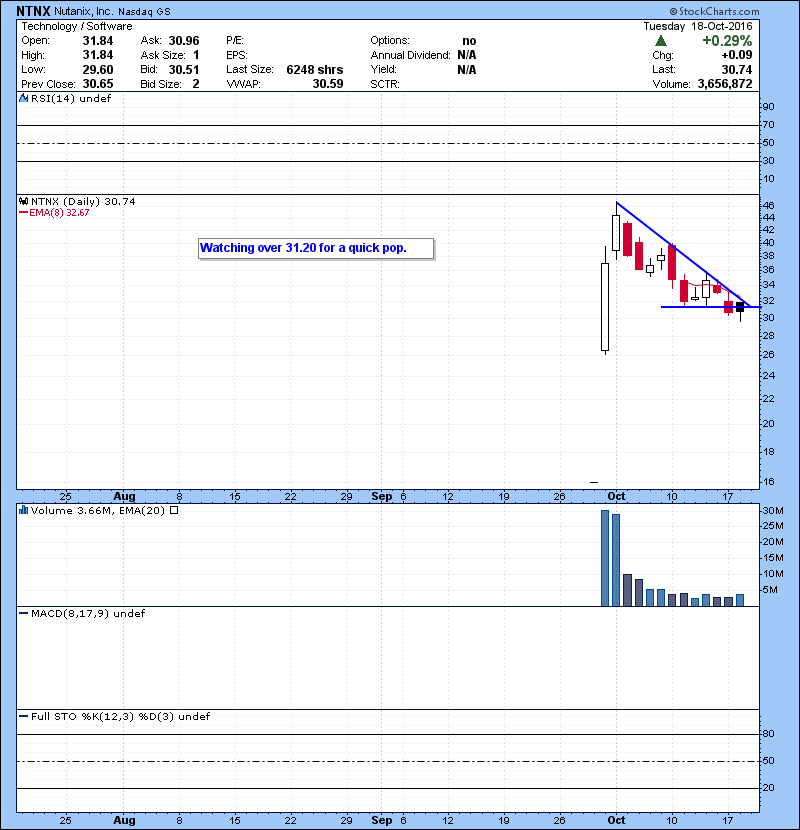Click the 'EPS:' label

(x=237, y=55)
